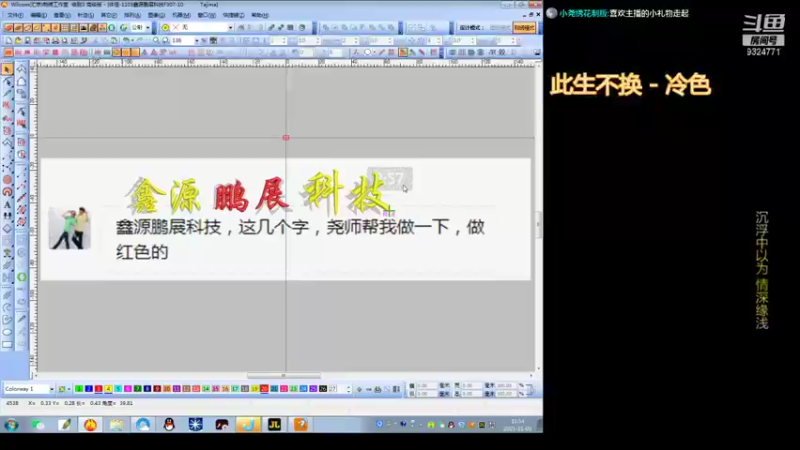Screen dimensions: 800x450
Task: Expand the 公制 measurement unit dropdown
Action: pyautogui.click(x=148, y=28)
